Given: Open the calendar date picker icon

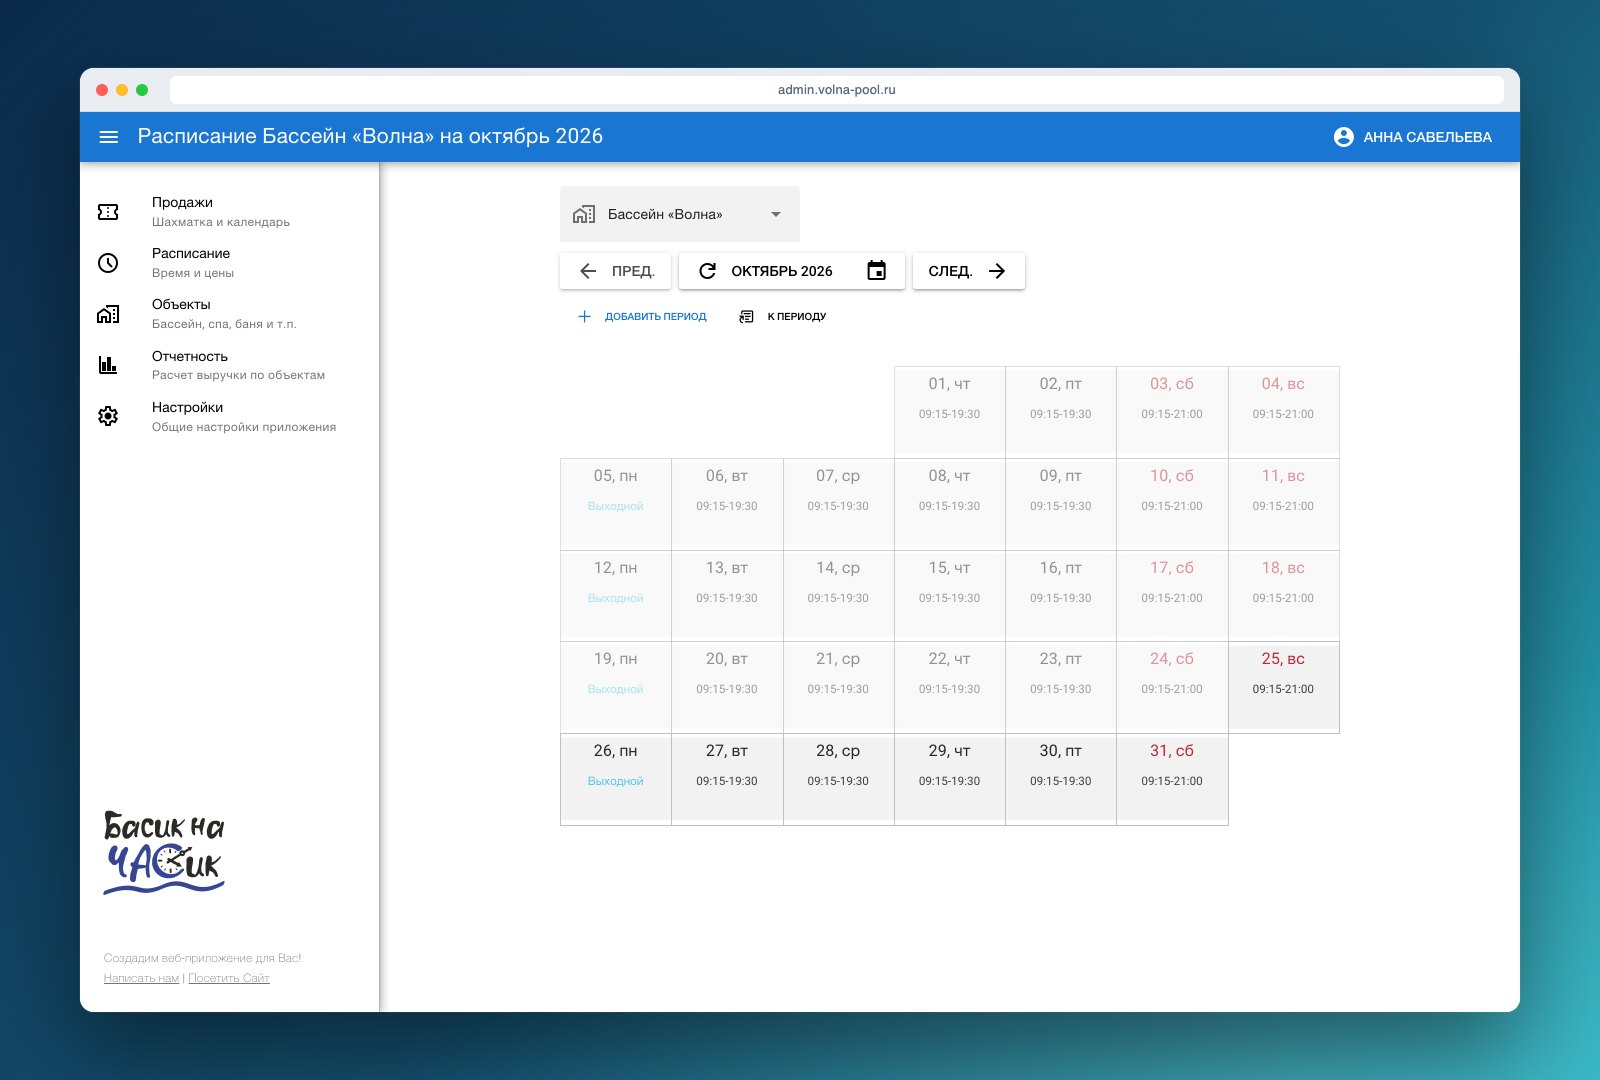Looking at the screenshot, I should 876,271.
